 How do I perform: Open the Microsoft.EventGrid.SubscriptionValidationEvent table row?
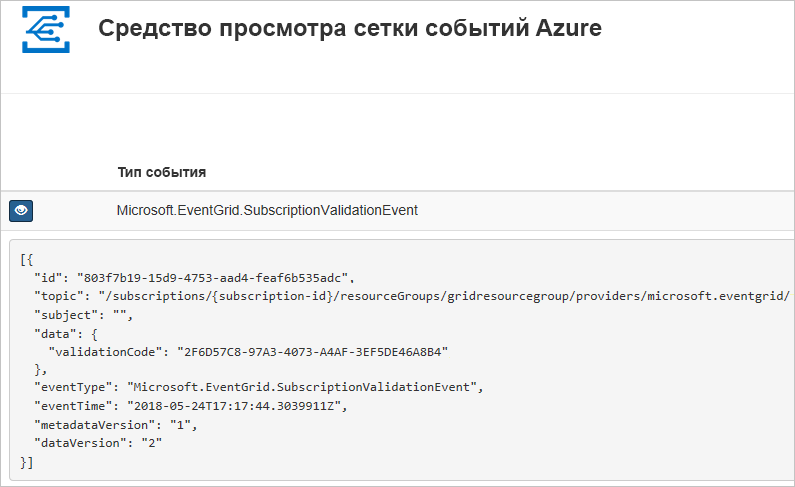coord(398,210)
